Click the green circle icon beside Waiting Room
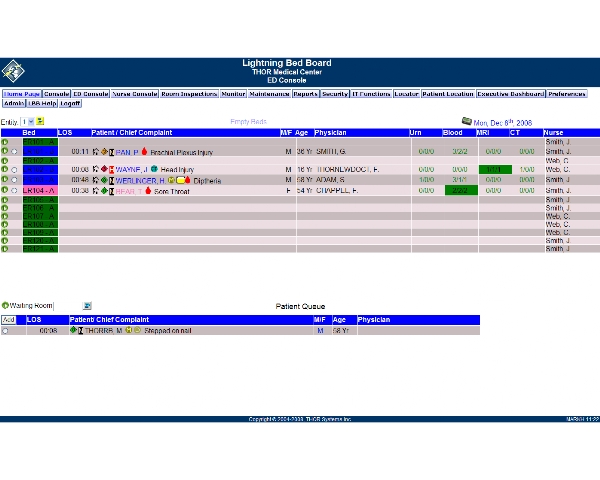Image resolution: width=600 pixels, height=480 pixels. 5,305
